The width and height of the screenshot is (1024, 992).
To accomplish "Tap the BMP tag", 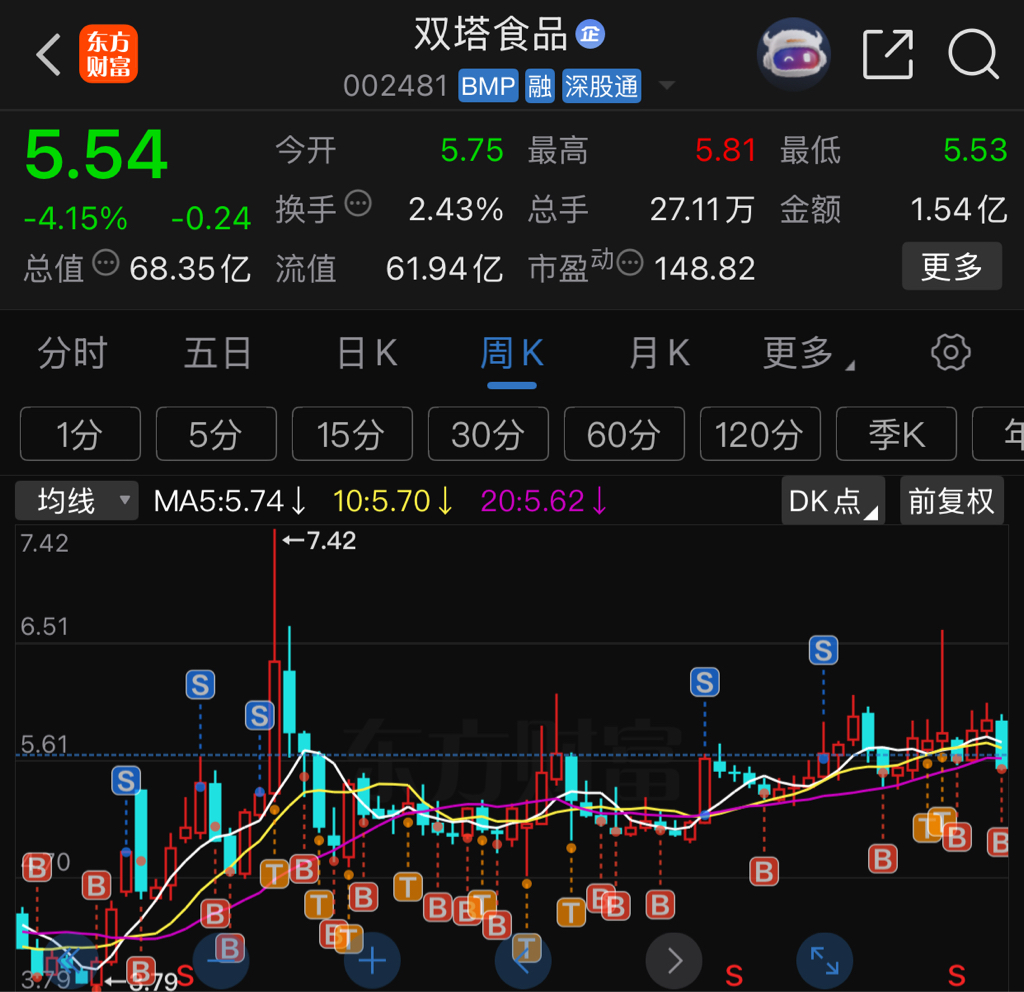I will [x=488, y=86].
